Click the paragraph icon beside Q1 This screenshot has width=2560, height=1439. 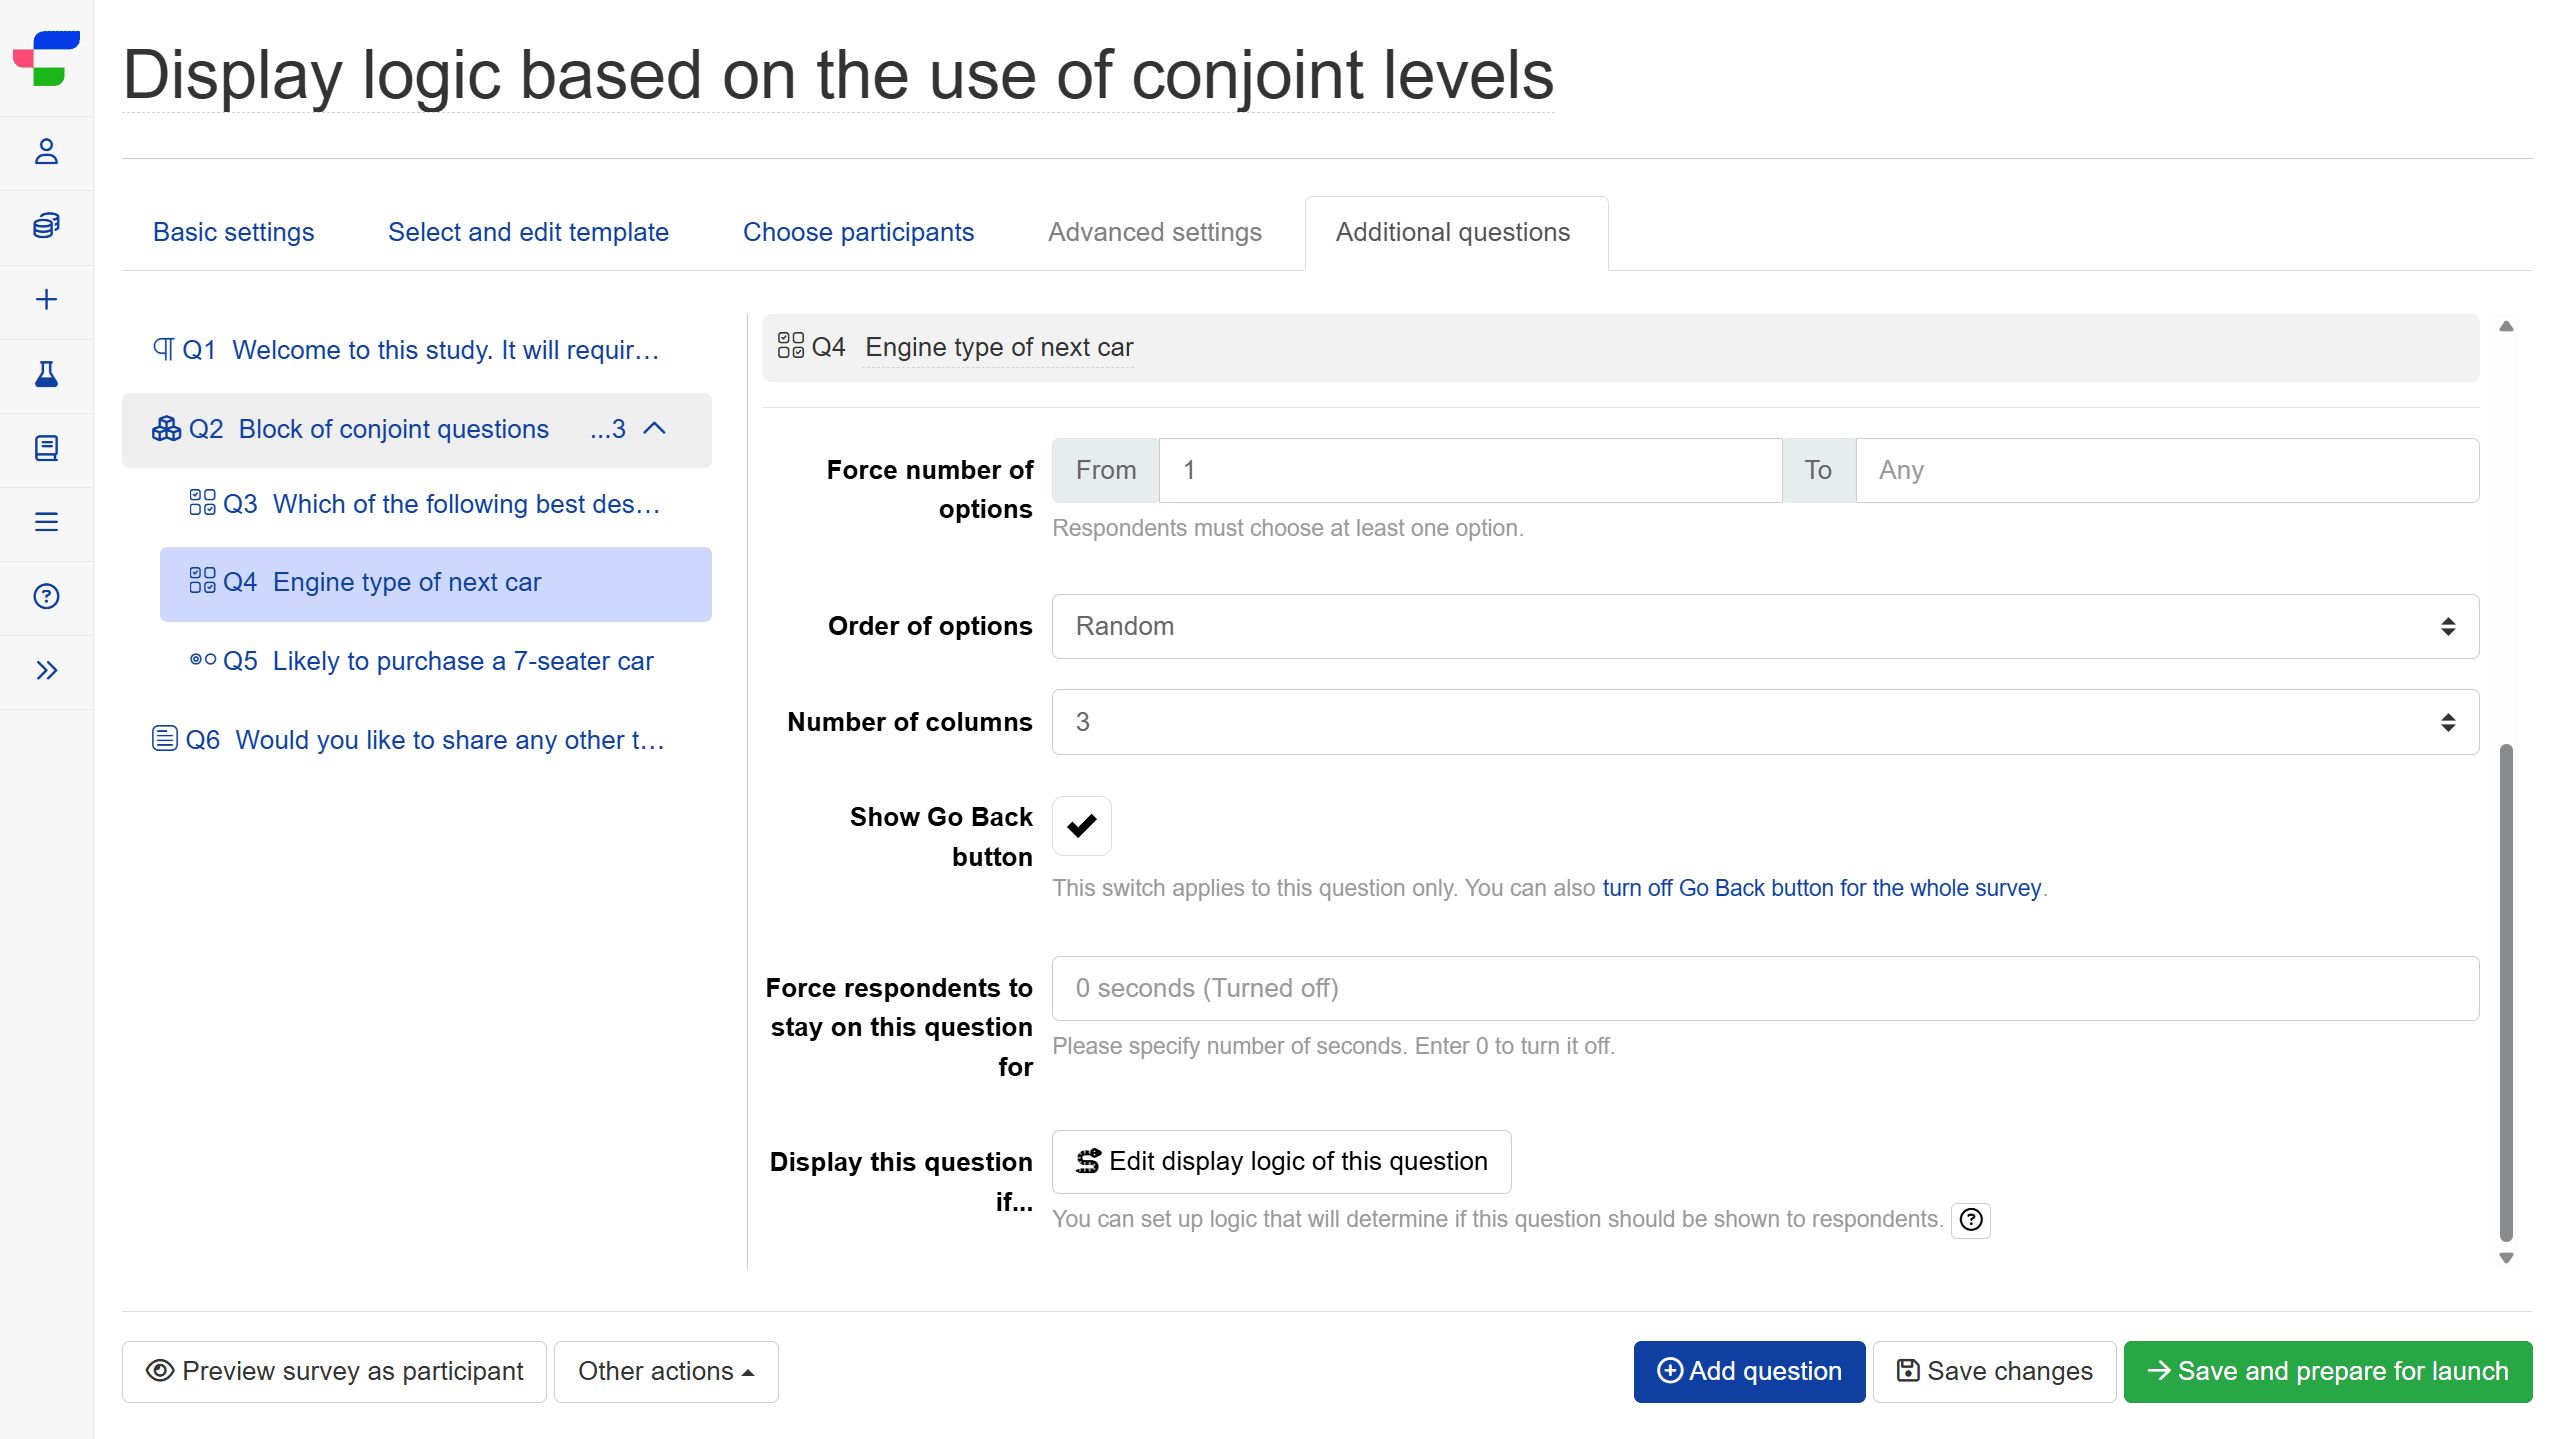[x=163, y=349]
